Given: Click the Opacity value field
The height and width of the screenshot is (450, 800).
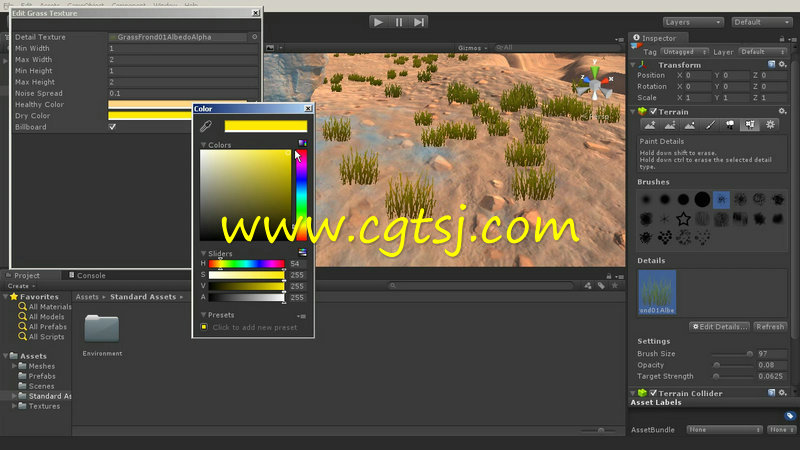Looking at the screenshot, I should [771, 365].
